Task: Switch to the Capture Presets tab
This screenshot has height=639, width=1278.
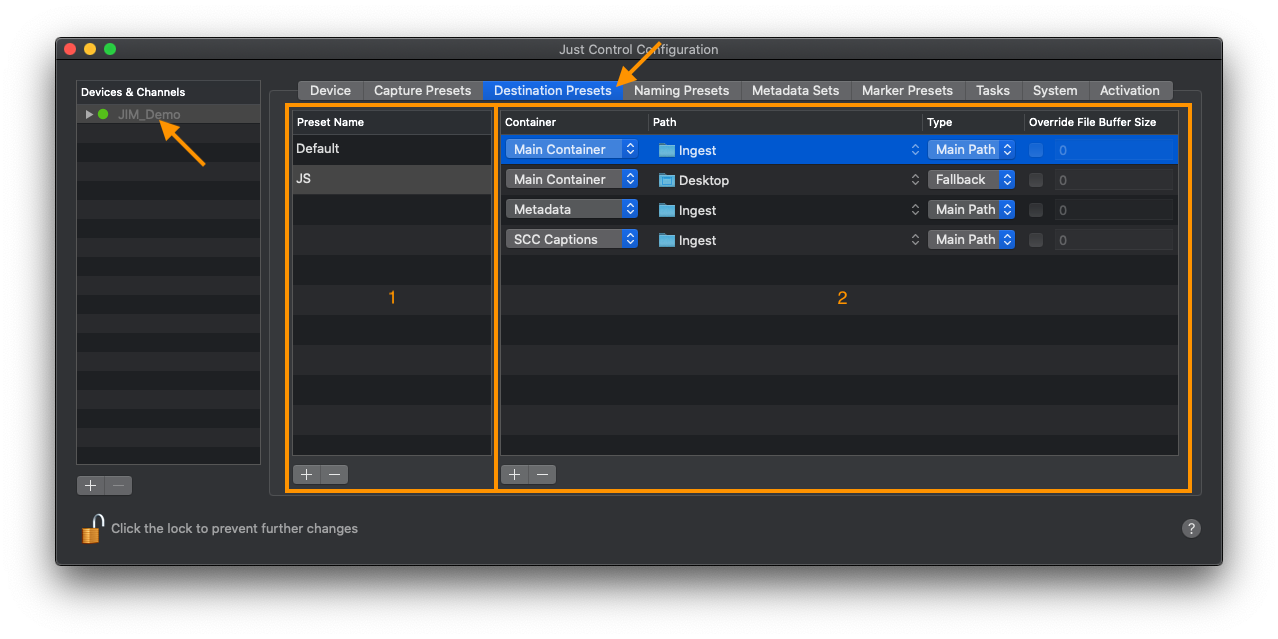Action: (422, 90)
